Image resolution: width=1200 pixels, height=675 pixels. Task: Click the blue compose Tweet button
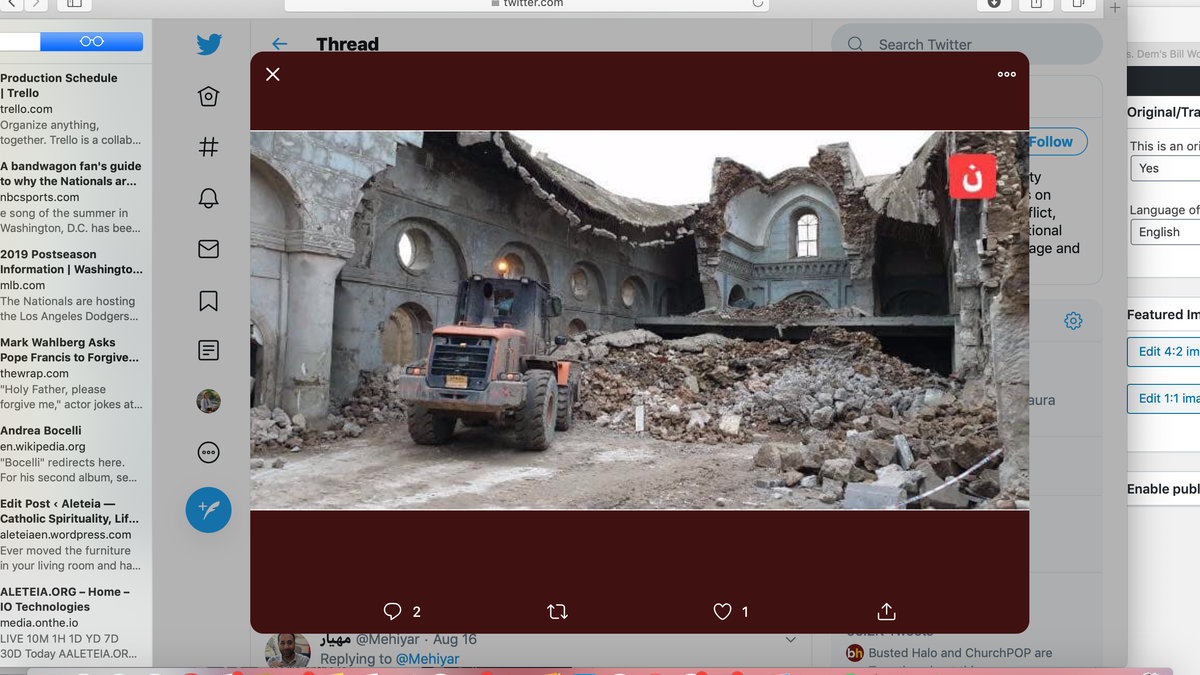pos(208,509)
